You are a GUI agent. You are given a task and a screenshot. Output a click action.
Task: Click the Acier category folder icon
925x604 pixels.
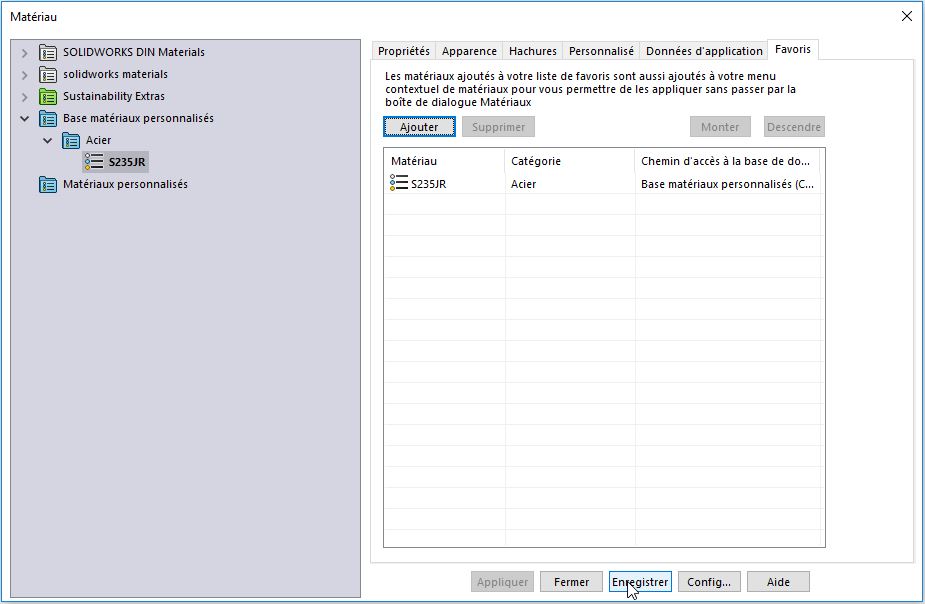click(71, 140)
